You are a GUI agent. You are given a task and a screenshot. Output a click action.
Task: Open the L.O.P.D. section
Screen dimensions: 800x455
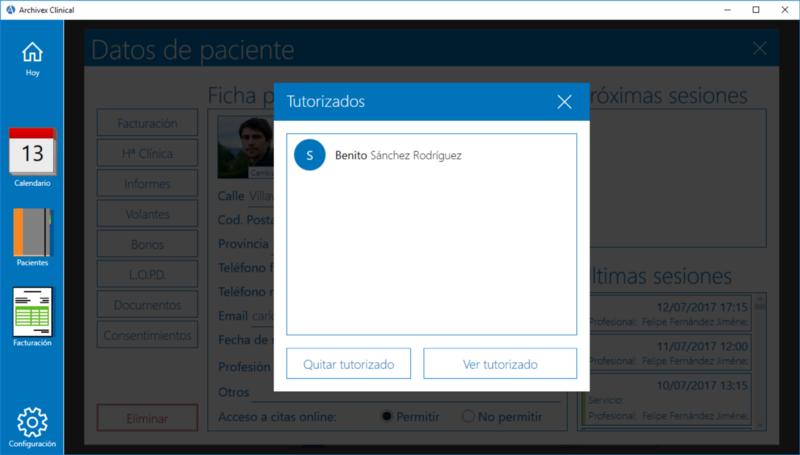(147, 274)
